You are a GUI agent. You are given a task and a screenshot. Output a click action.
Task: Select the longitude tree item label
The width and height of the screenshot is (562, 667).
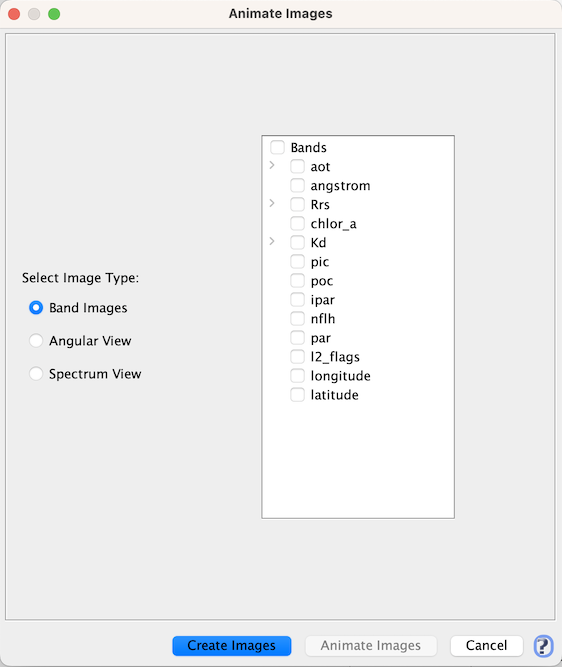340,376
